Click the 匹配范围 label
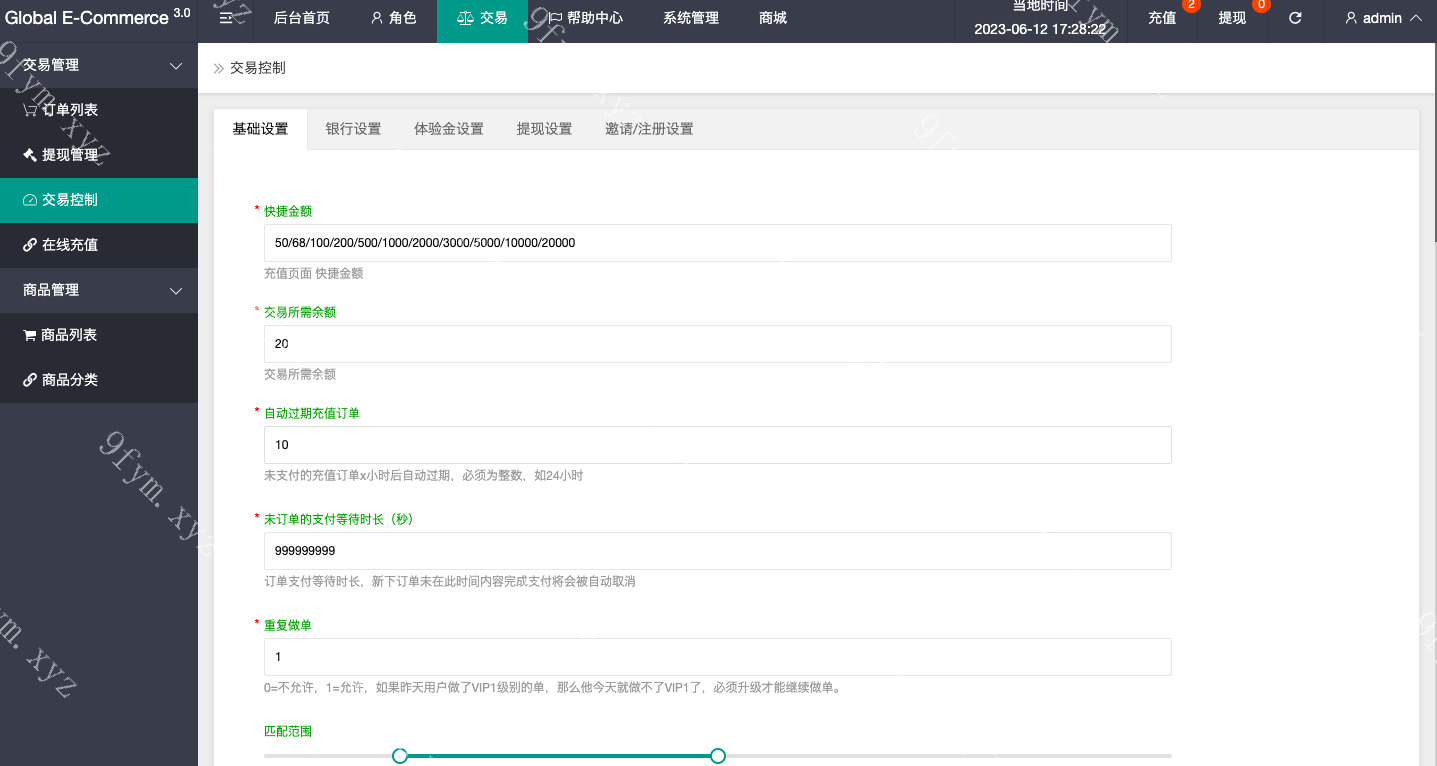1437x766 pixels. click(x=288, y=731)
